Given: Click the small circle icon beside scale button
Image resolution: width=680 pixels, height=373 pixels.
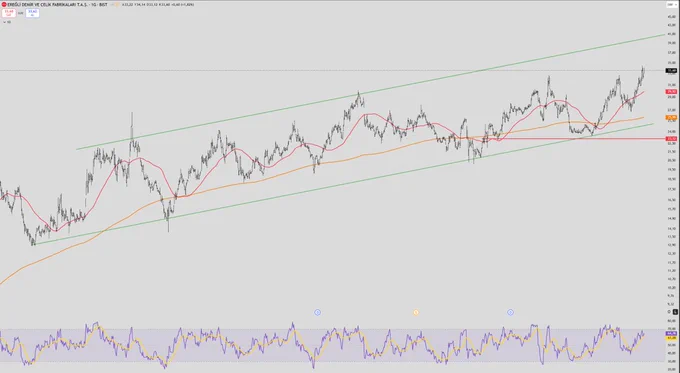Looking at the screenshot, I should [669, 312].
